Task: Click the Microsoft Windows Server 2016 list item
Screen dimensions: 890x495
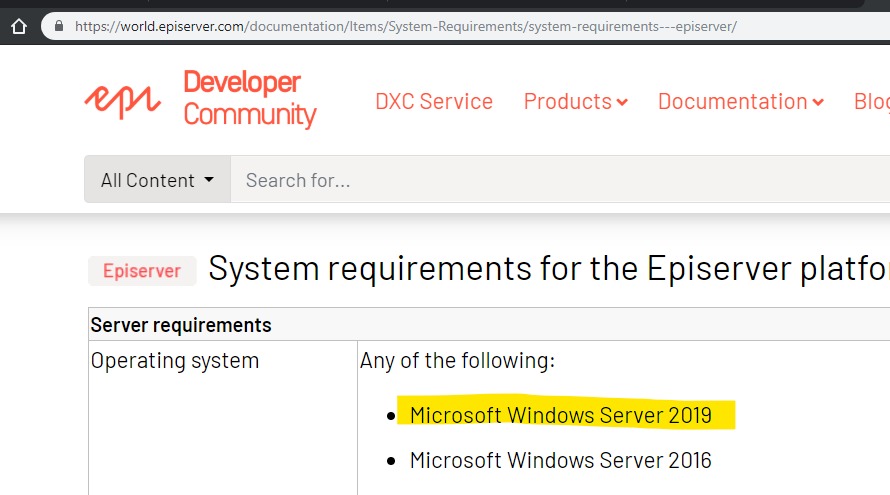Action: (561, 460)
